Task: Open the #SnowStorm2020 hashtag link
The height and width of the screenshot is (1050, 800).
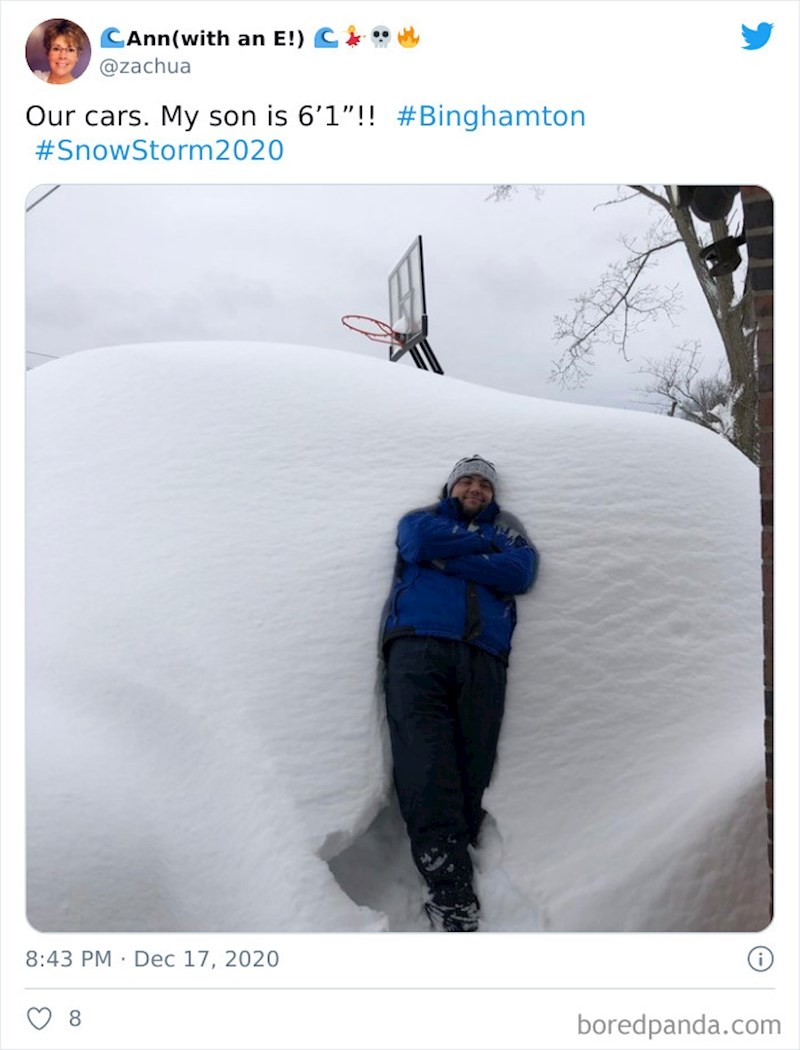Action: click(x=159, y=150)
